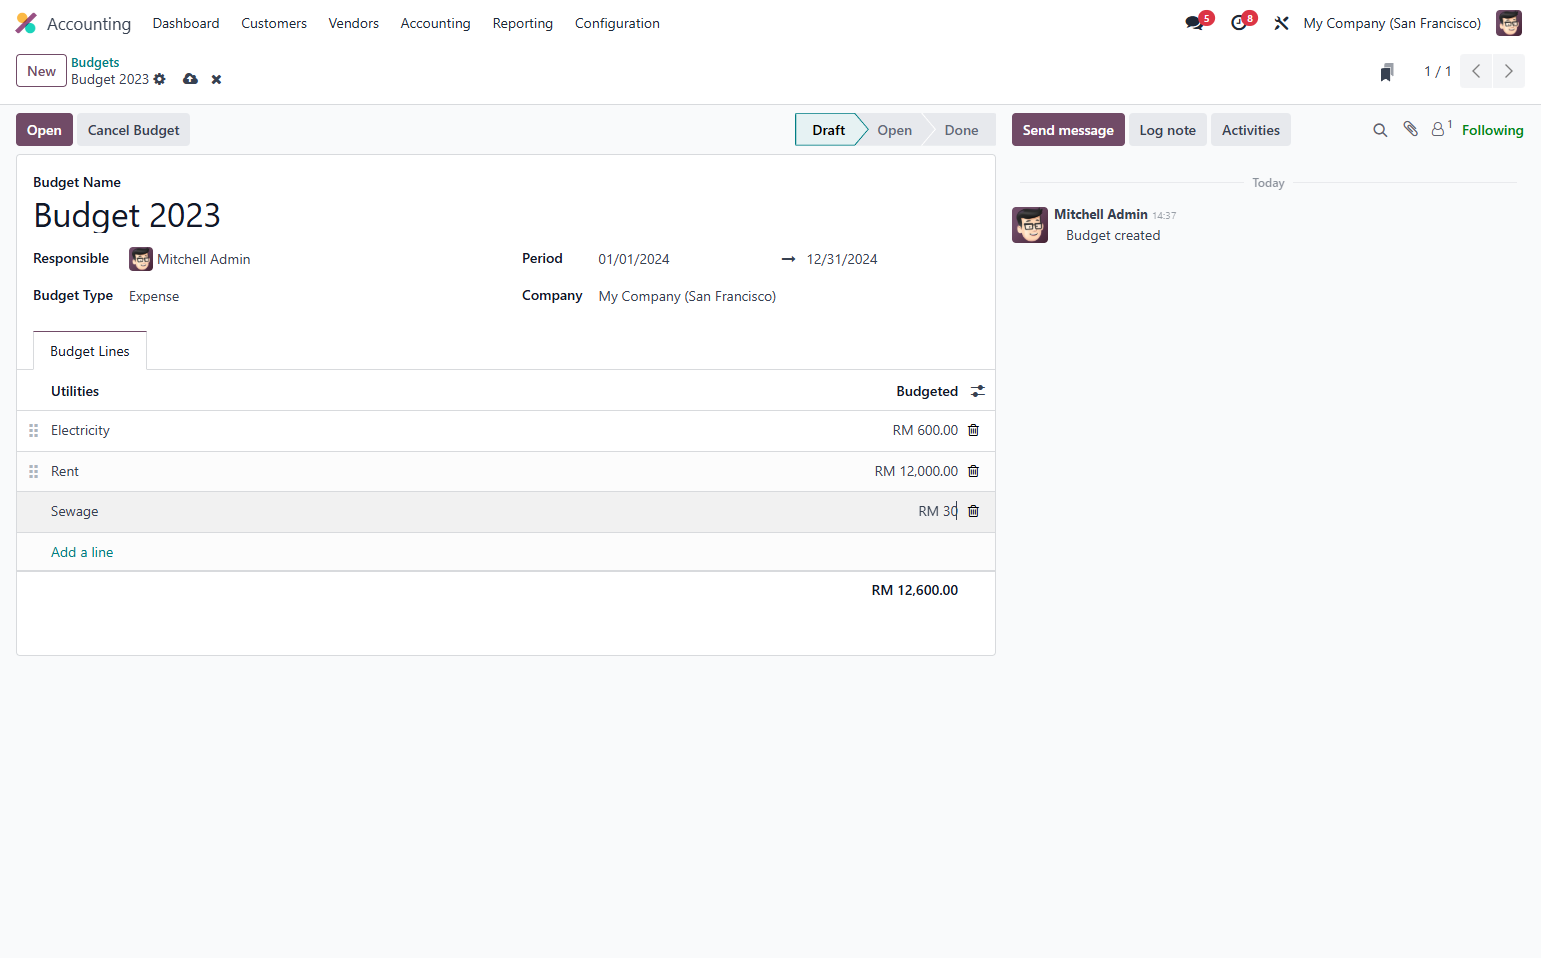Go to the next record arrow
The image size is (1541, 958).
1509,71
